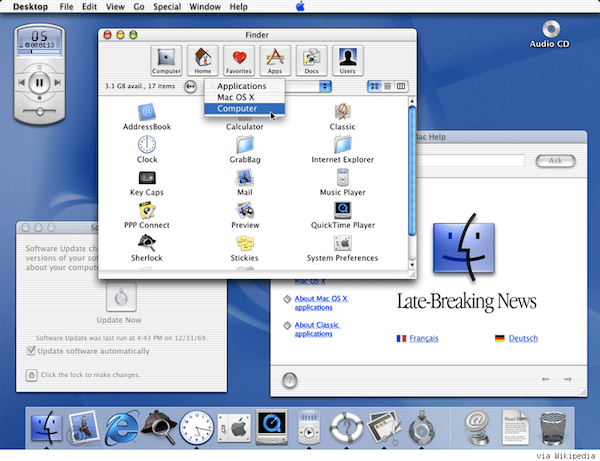The height and width of the screenshot is (461, 600).
Task: Select the Music Player icon
Action: pyautogui.click(x=342, y=178)
